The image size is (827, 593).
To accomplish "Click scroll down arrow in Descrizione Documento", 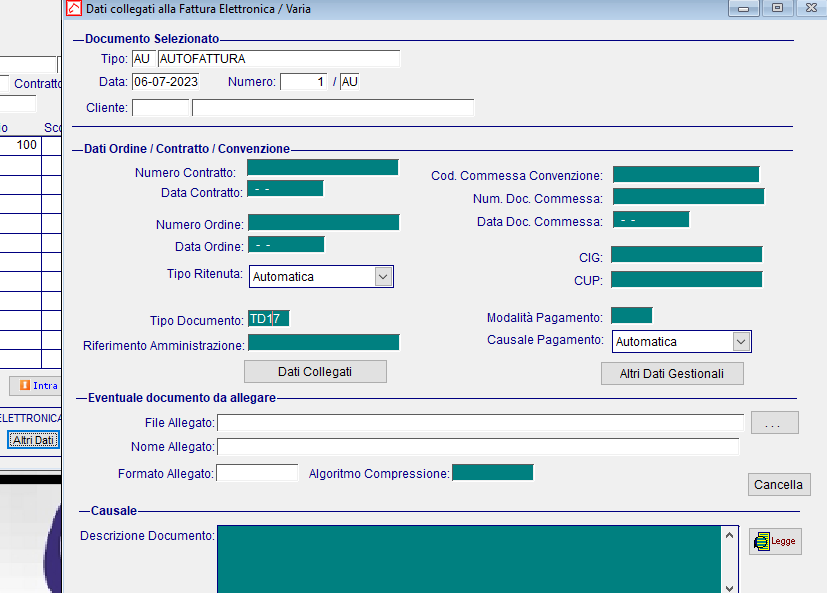I will pos(729,588).
